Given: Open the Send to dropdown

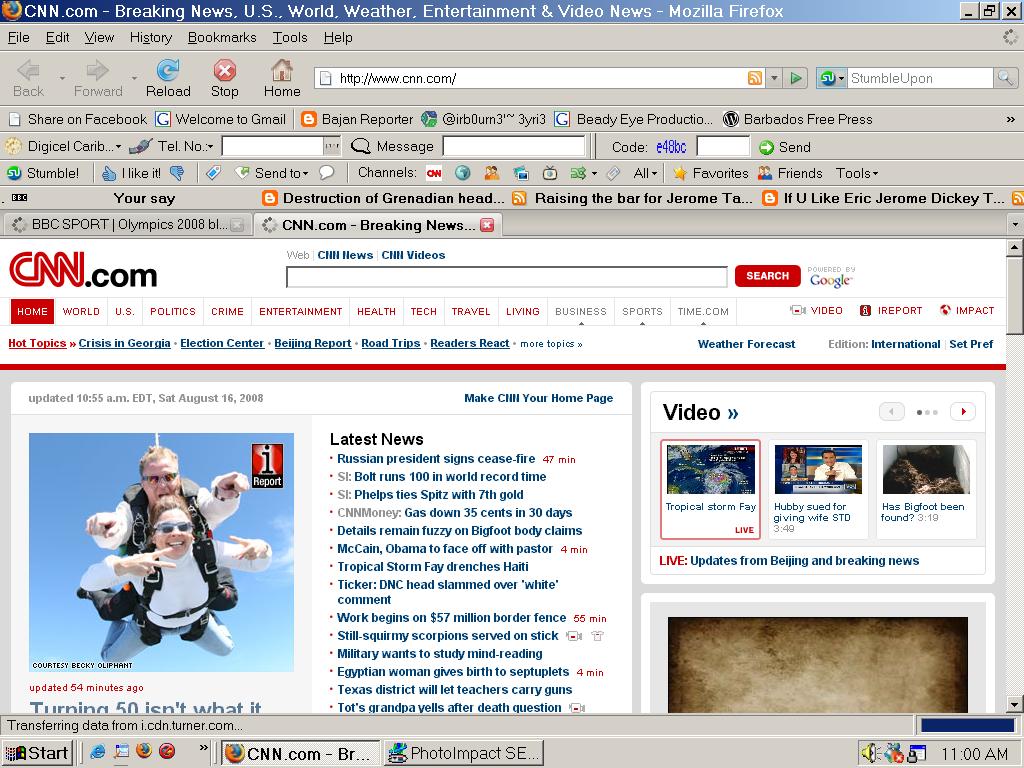Looking at the screenshot, I should 280,173.
